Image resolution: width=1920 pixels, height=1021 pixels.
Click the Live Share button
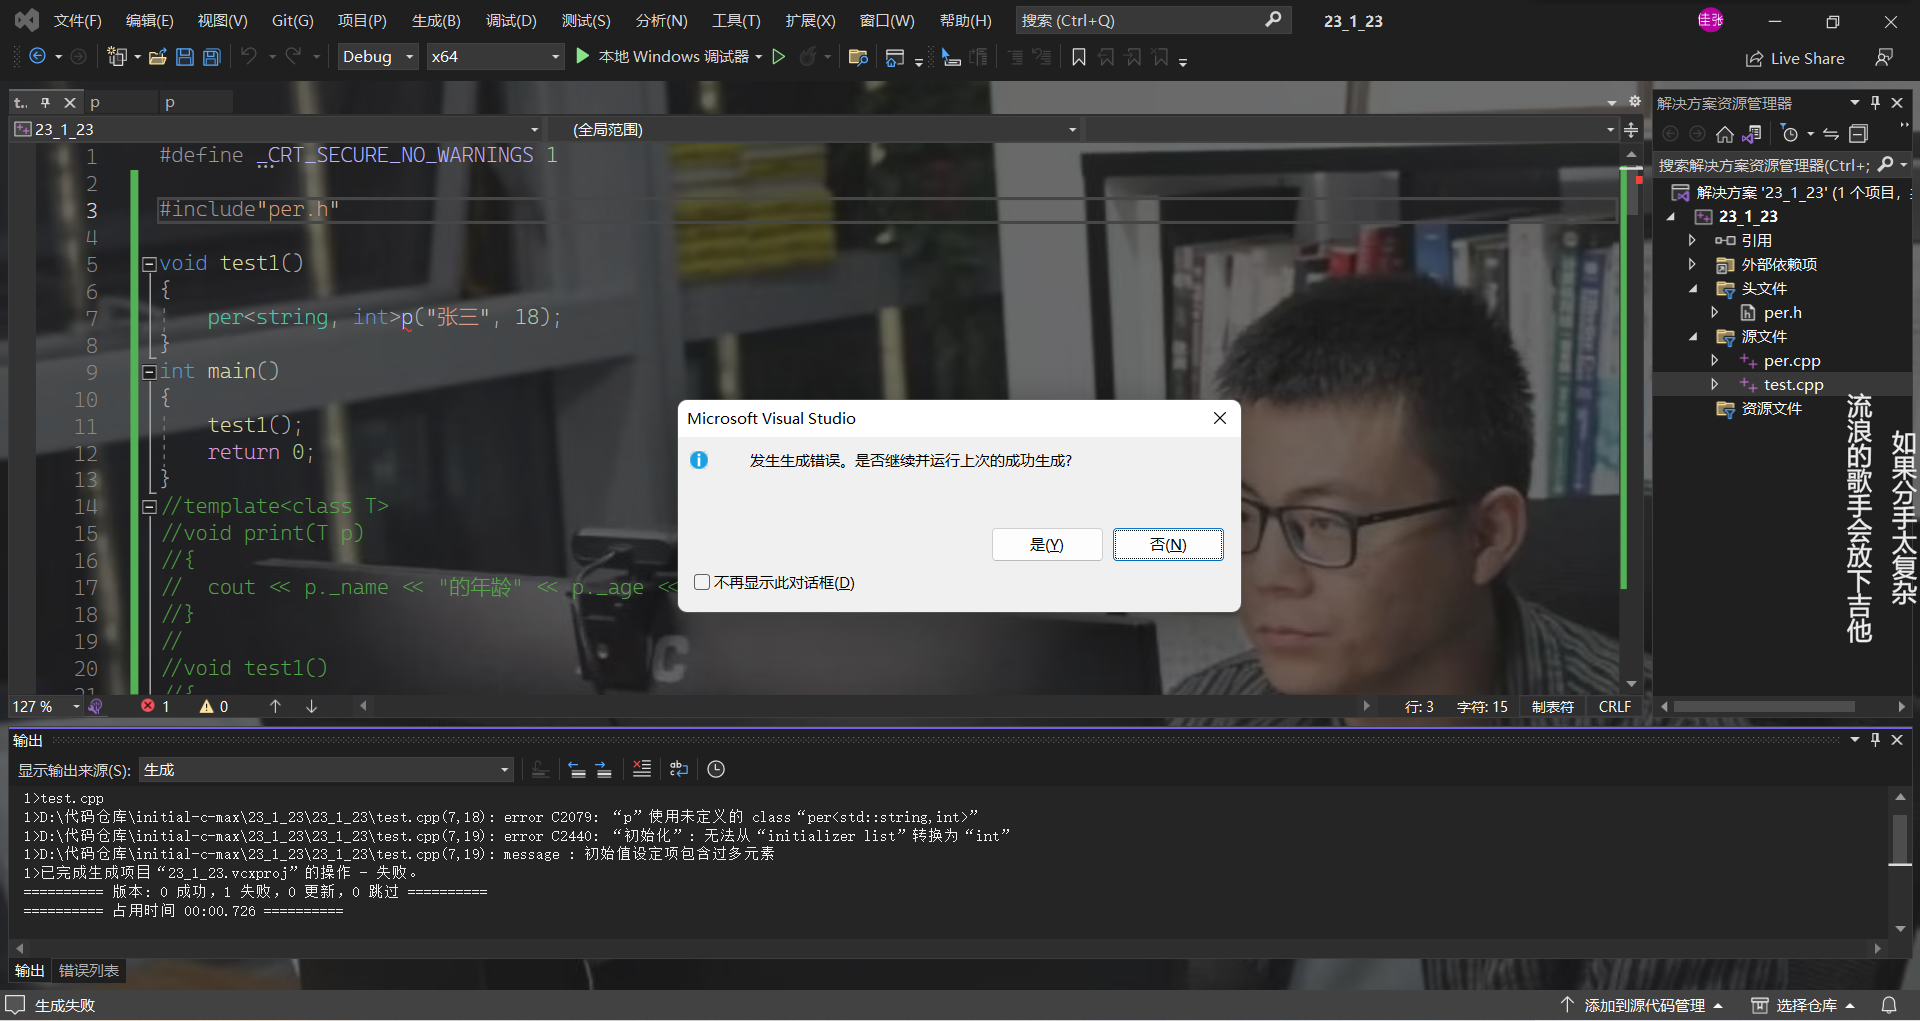(x=1795, y=58)
